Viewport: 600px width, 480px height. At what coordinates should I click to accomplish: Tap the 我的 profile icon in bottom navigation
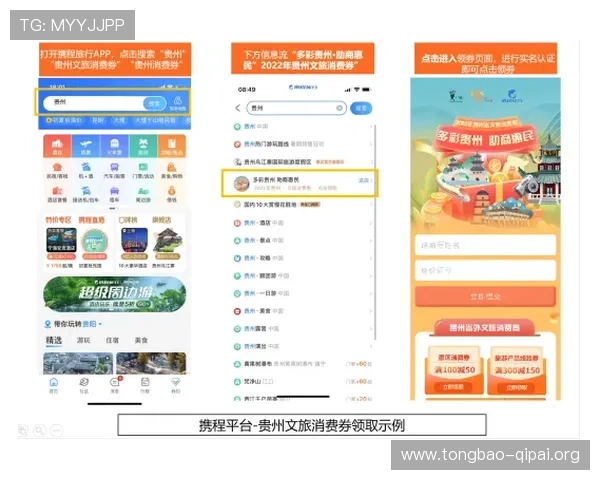click(x=176, y=385)
